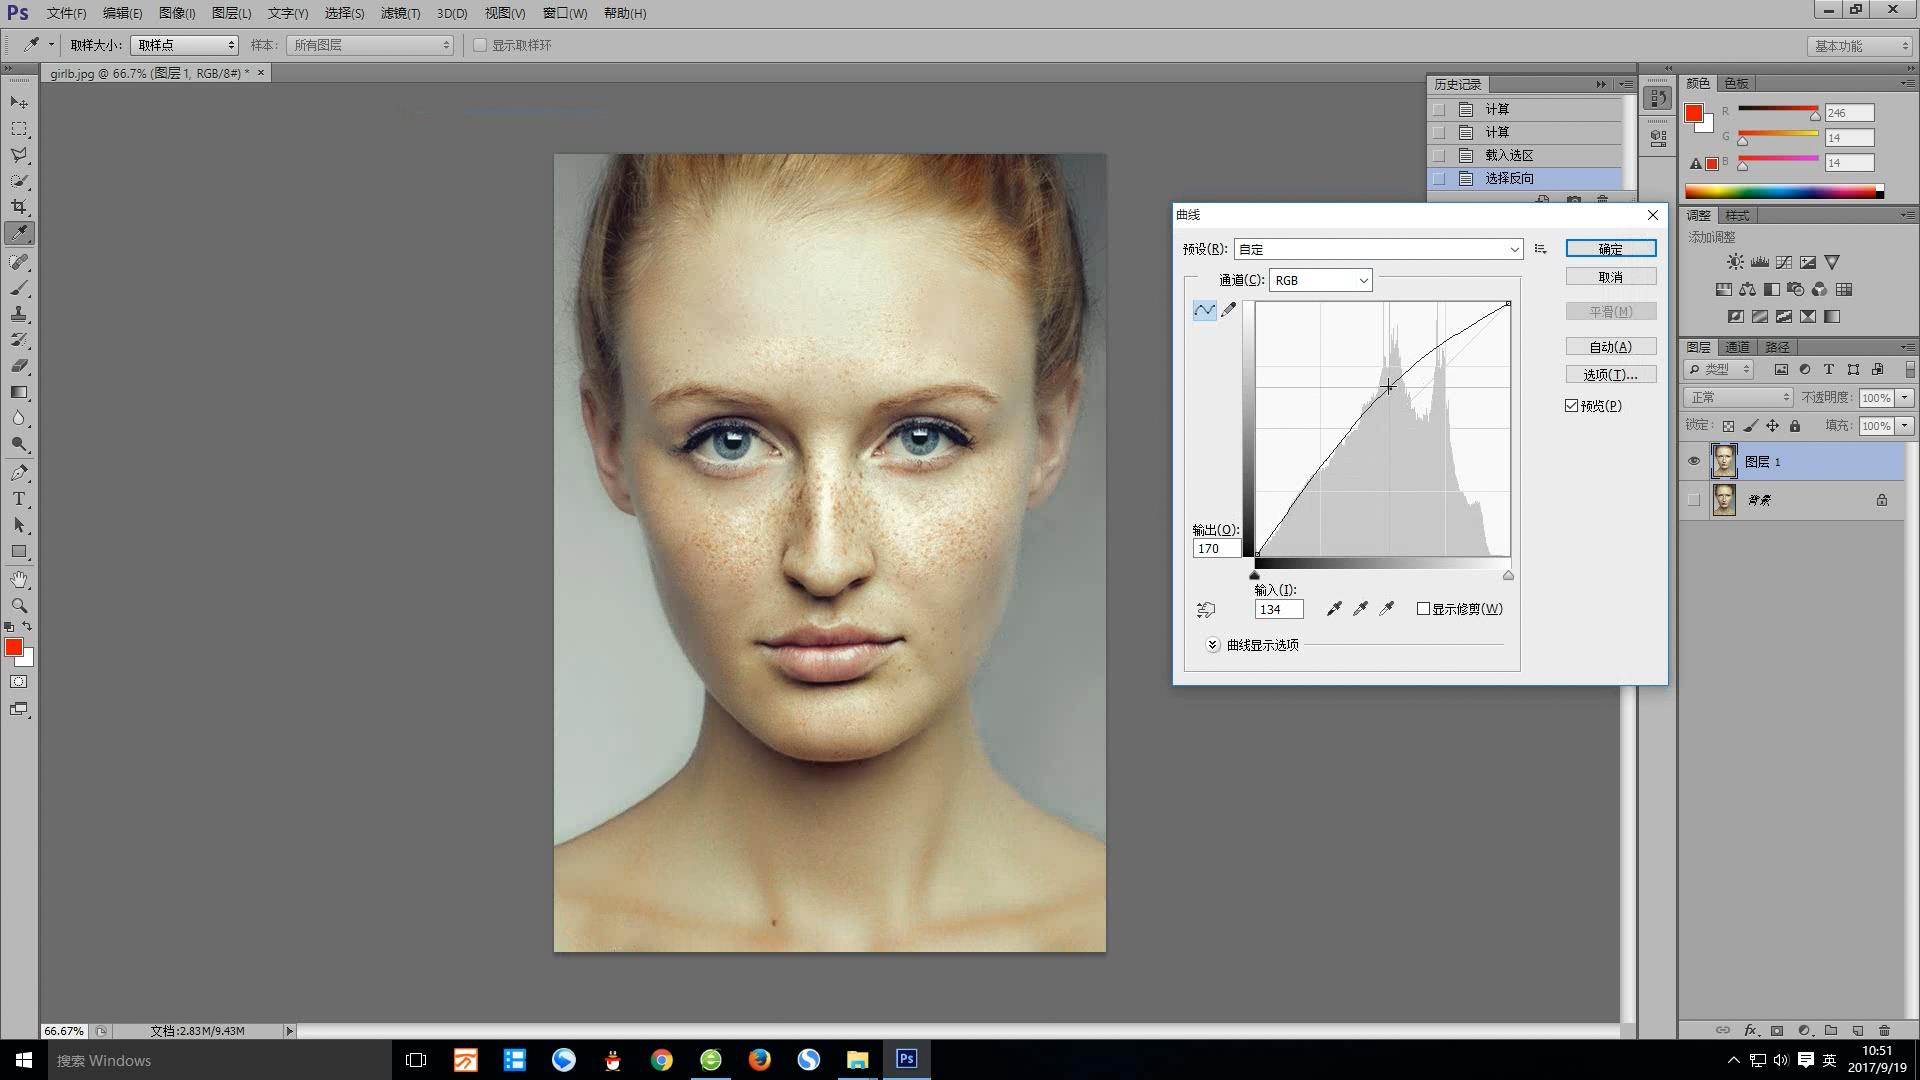This screenshot has height=1080, width=1920.
Task: Click the 输出 value field
Action: coord(1216,549)
